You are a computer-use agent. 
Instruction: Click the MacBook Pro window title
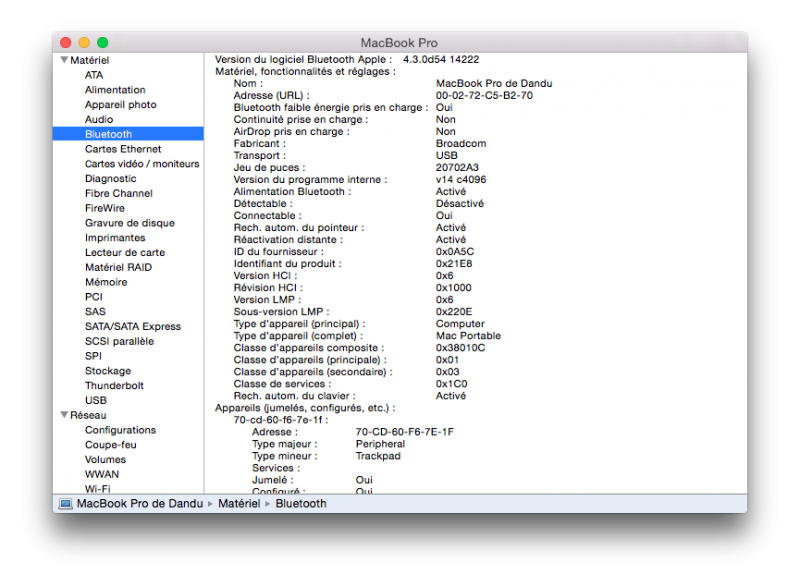point(399,43)
